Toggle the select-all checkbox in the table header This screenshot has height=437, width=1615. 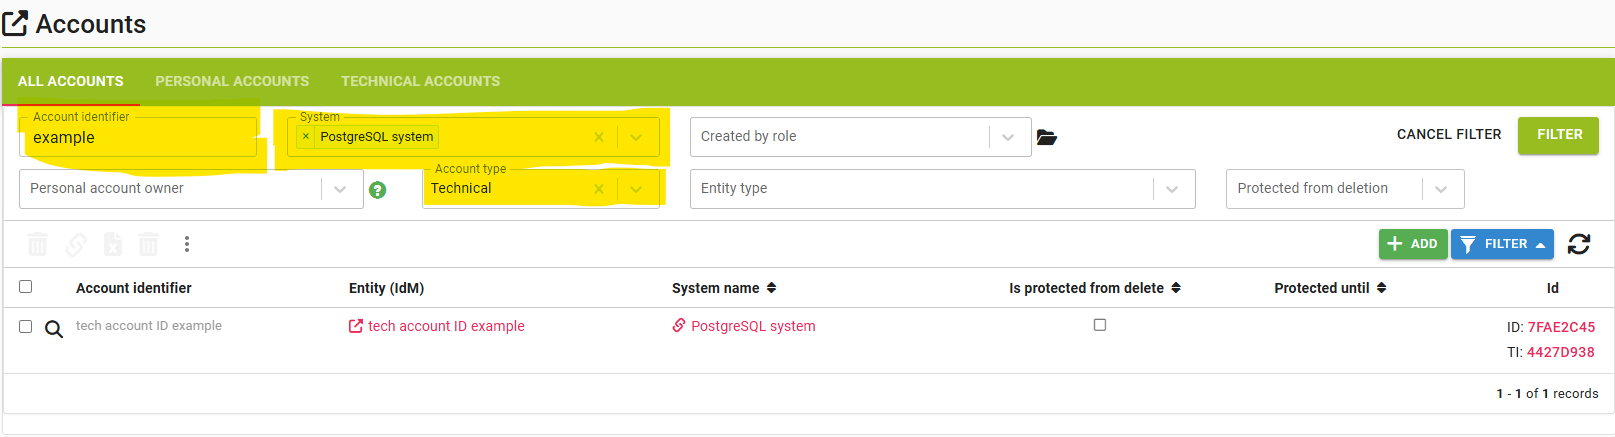tap(26, 287)
